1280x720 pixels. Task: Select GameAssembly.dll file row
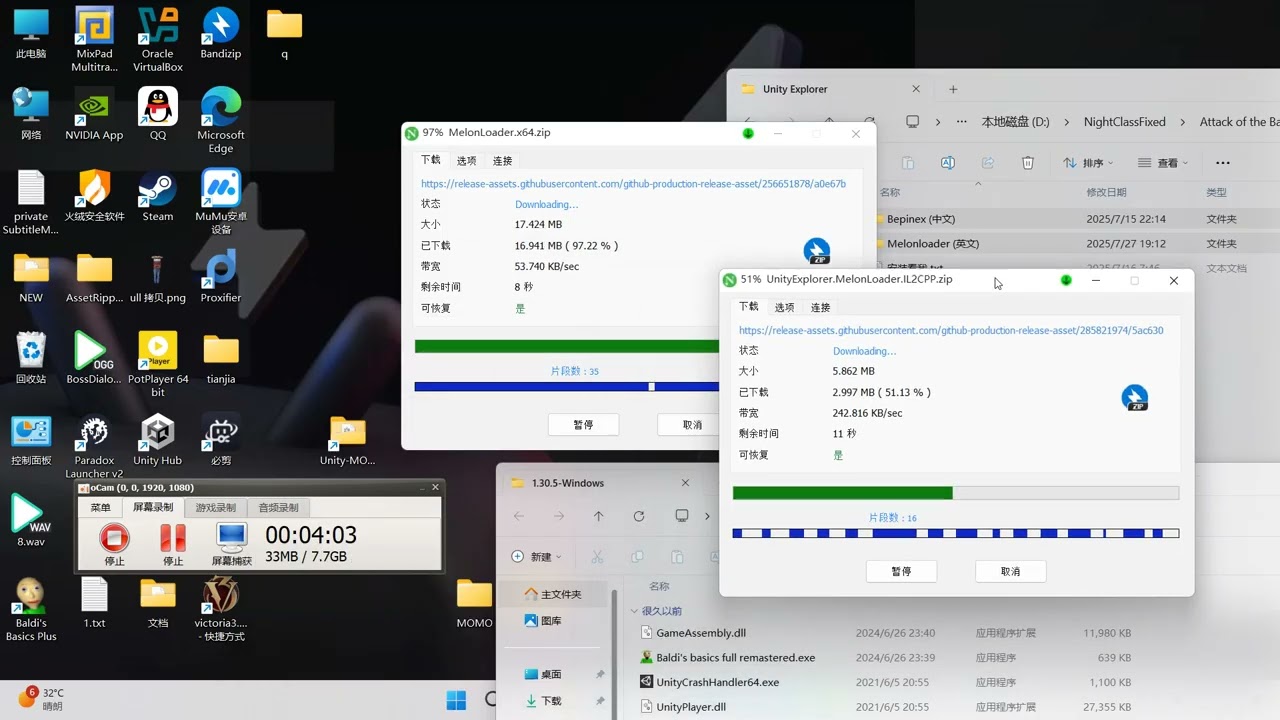[x=885, y=633]
